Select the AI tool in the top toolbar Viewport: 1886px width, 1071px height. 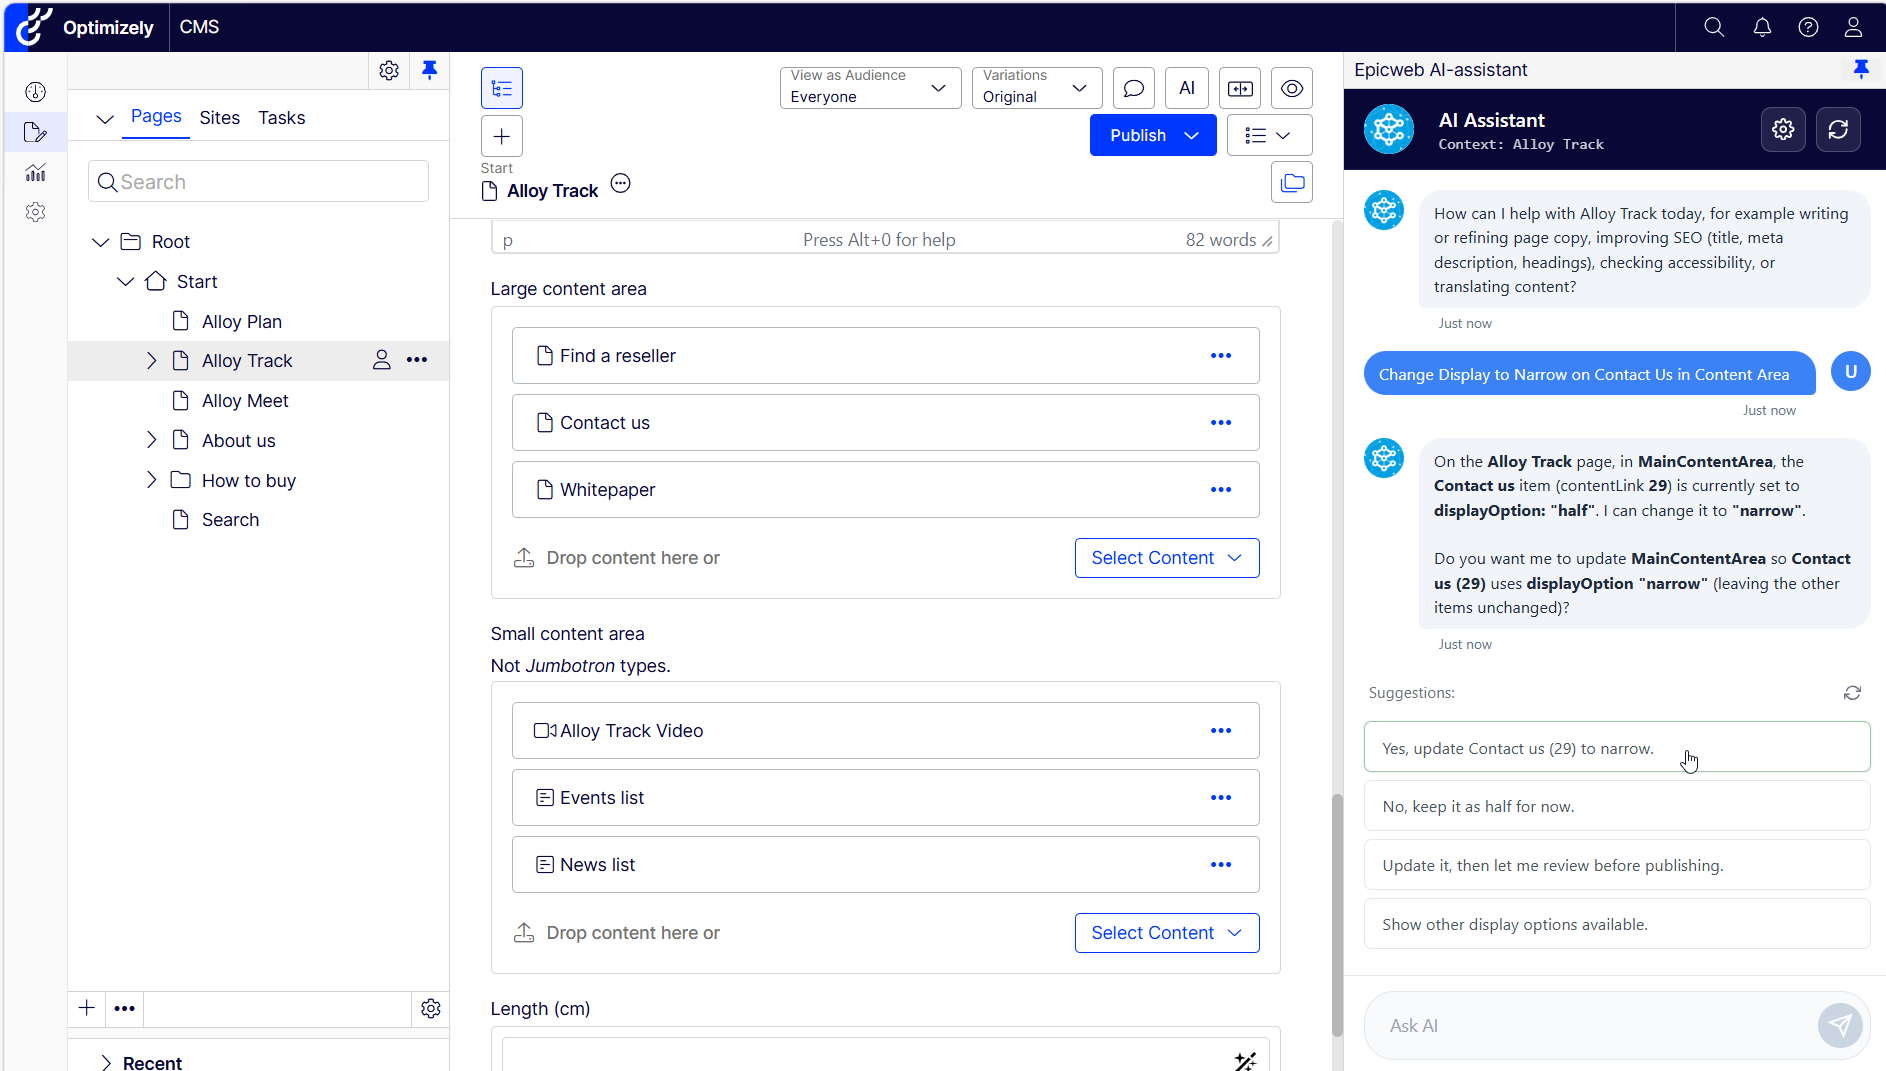point(1186,88)
